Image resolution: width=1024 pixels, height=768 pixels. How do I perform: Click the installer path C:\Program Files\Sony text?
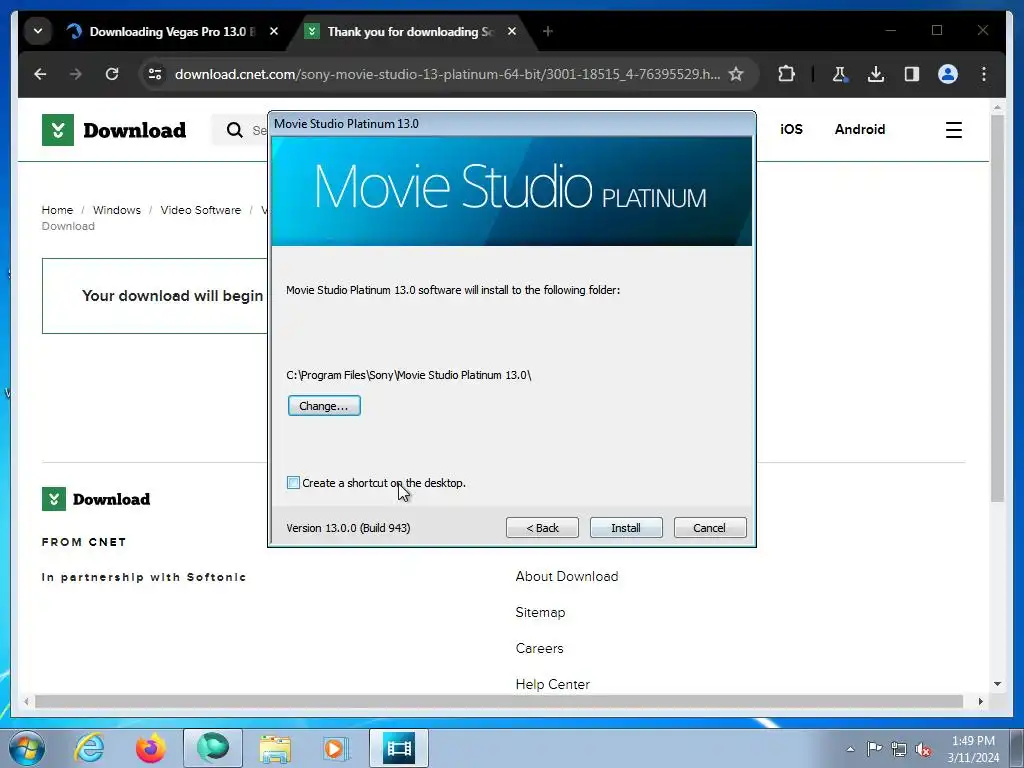409,375
